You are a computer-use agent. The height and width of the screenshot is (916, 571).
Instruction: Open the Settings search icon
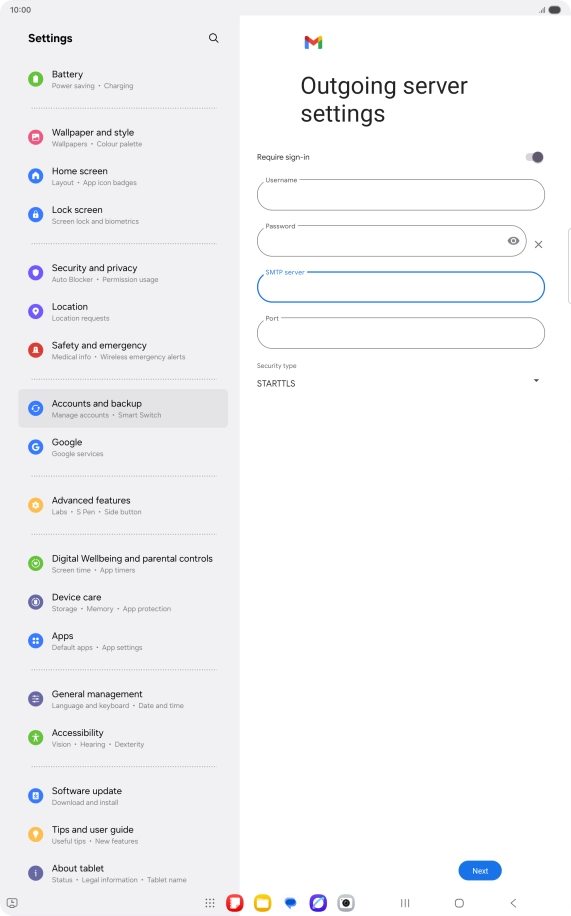click(213, 38)
